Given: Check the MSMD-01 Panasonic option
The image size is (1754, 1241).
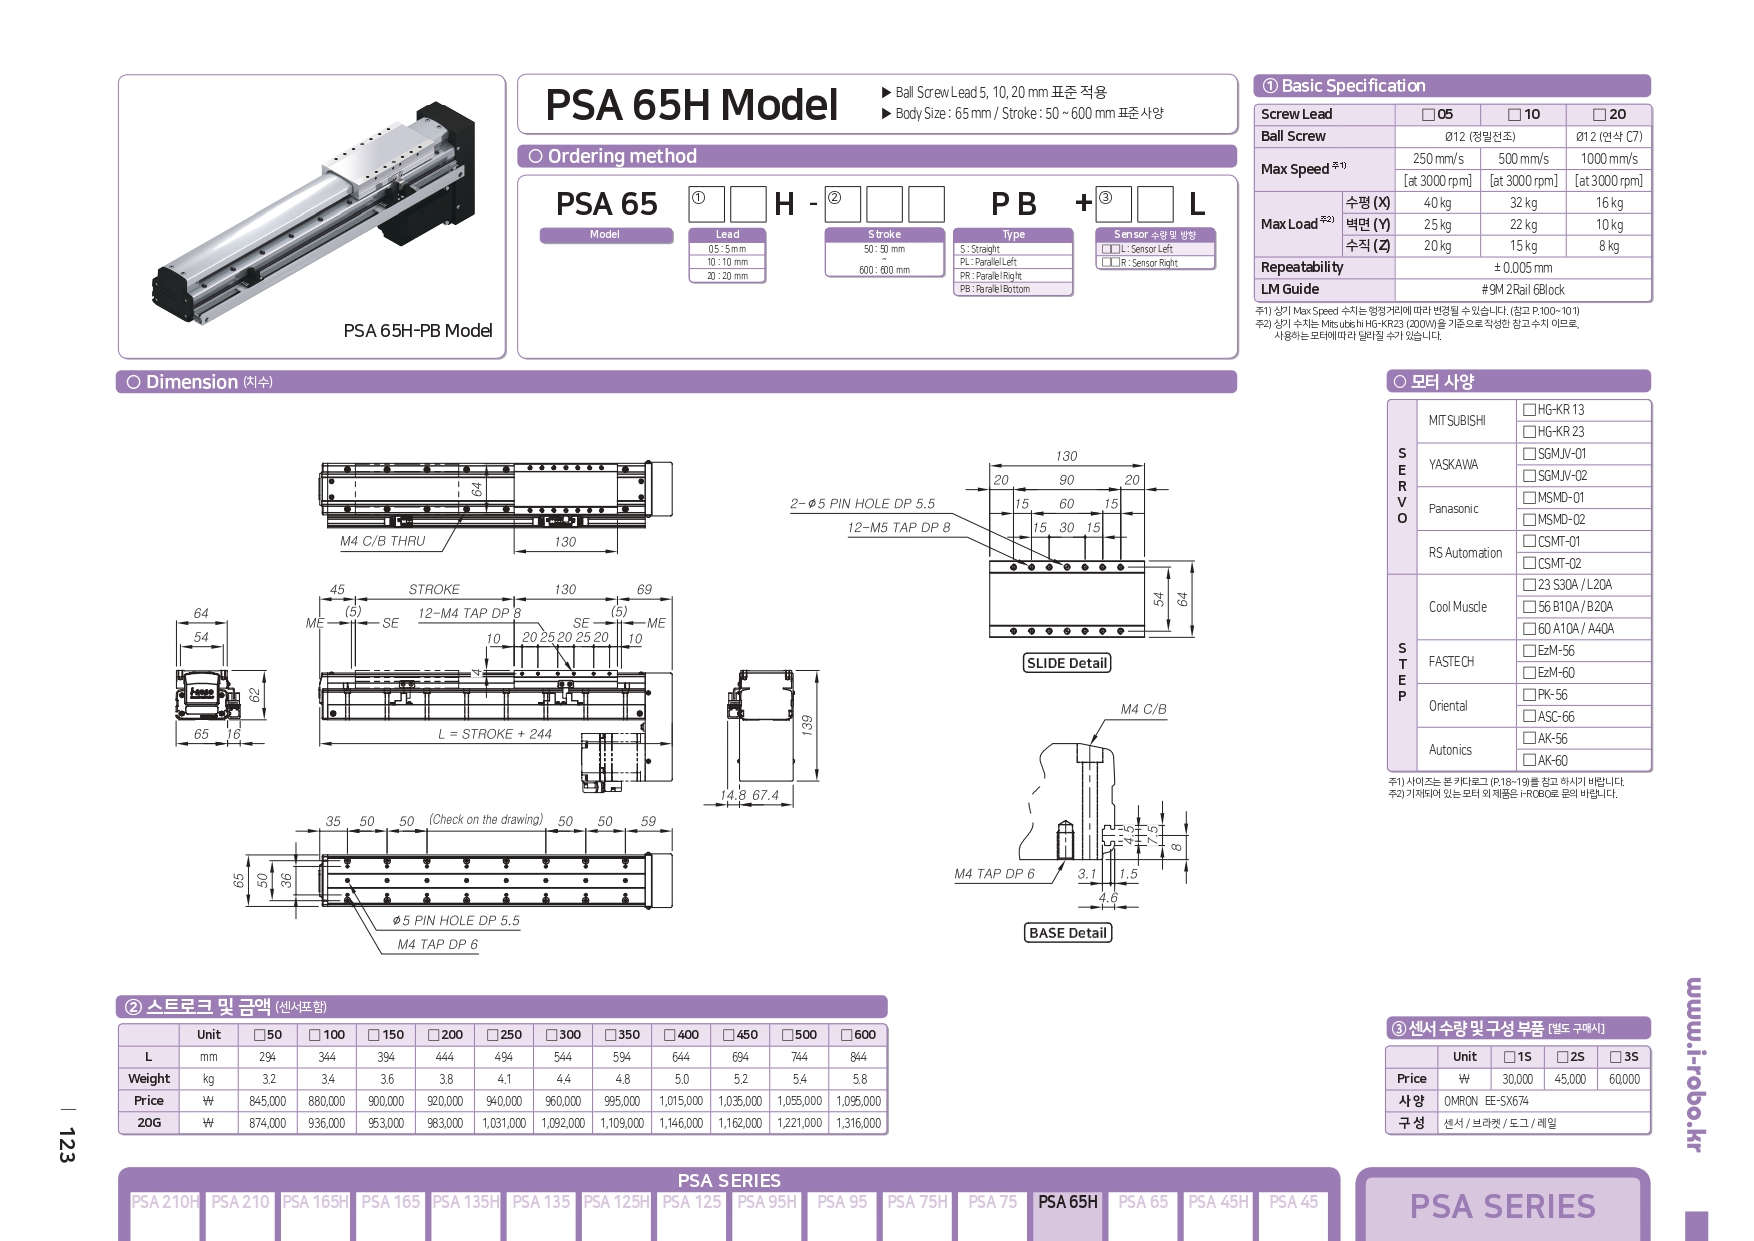Looking at the screenshot, I should (1529, 497).
